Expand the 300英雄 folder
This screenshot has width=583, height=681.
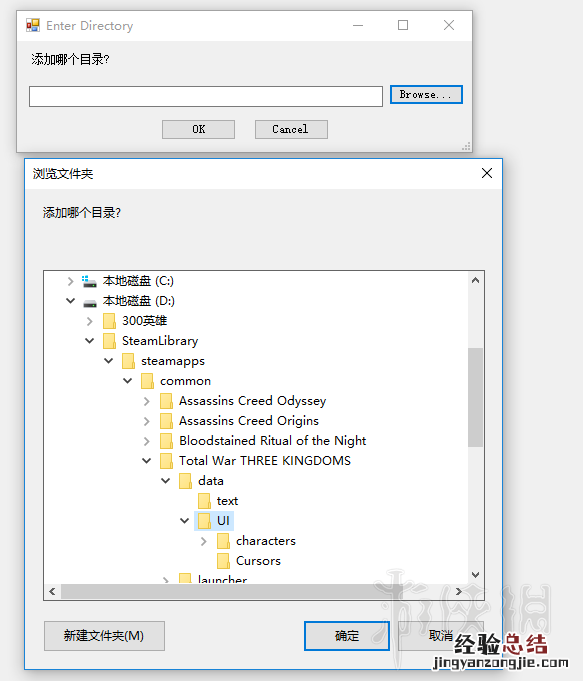click(89, 321)
